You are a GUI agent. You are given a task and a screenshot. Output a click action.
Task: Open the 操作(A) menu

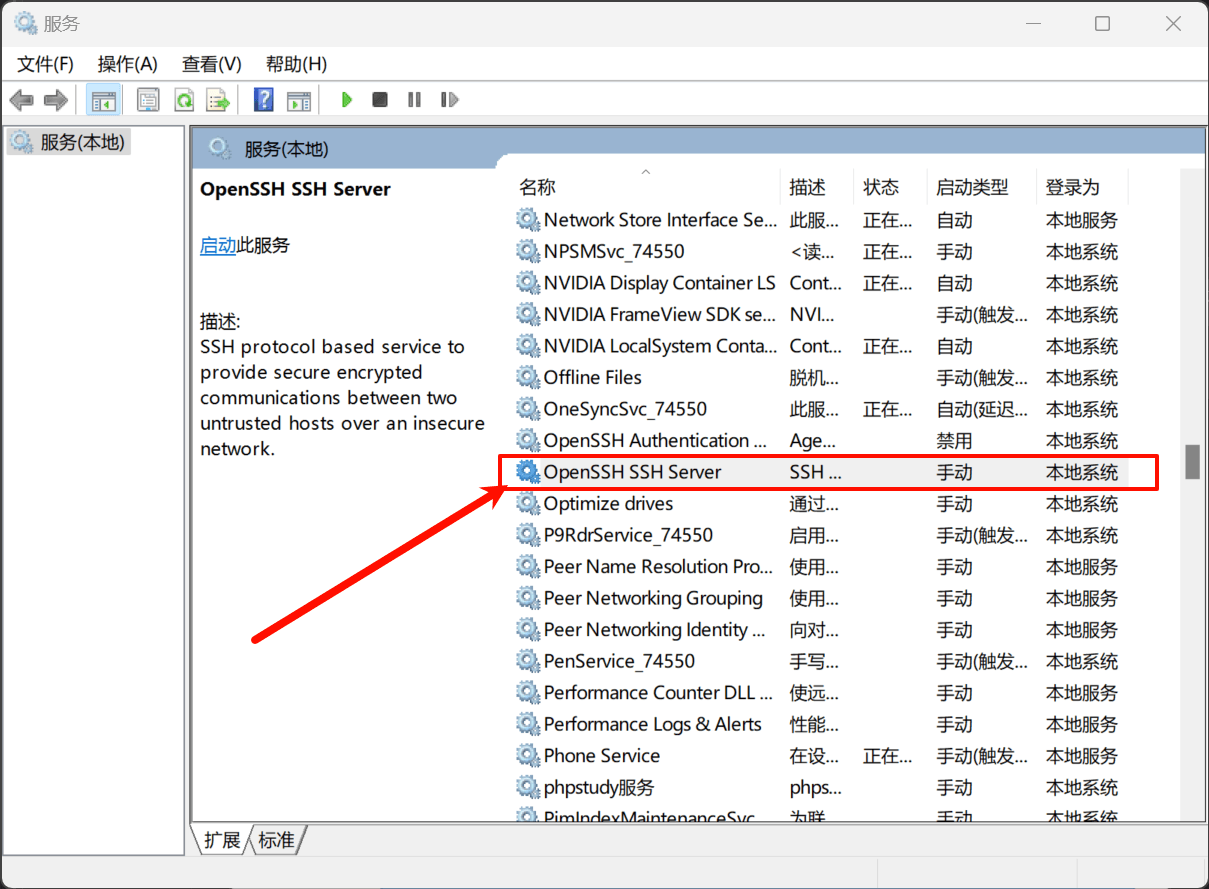[127, 64]
